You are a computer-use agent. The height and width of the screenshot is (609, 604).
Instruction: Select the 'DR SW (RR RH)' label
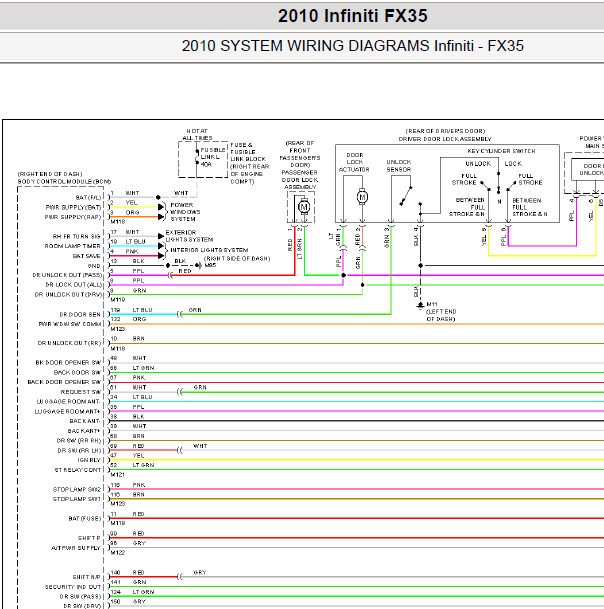click(x=79, y=440)
